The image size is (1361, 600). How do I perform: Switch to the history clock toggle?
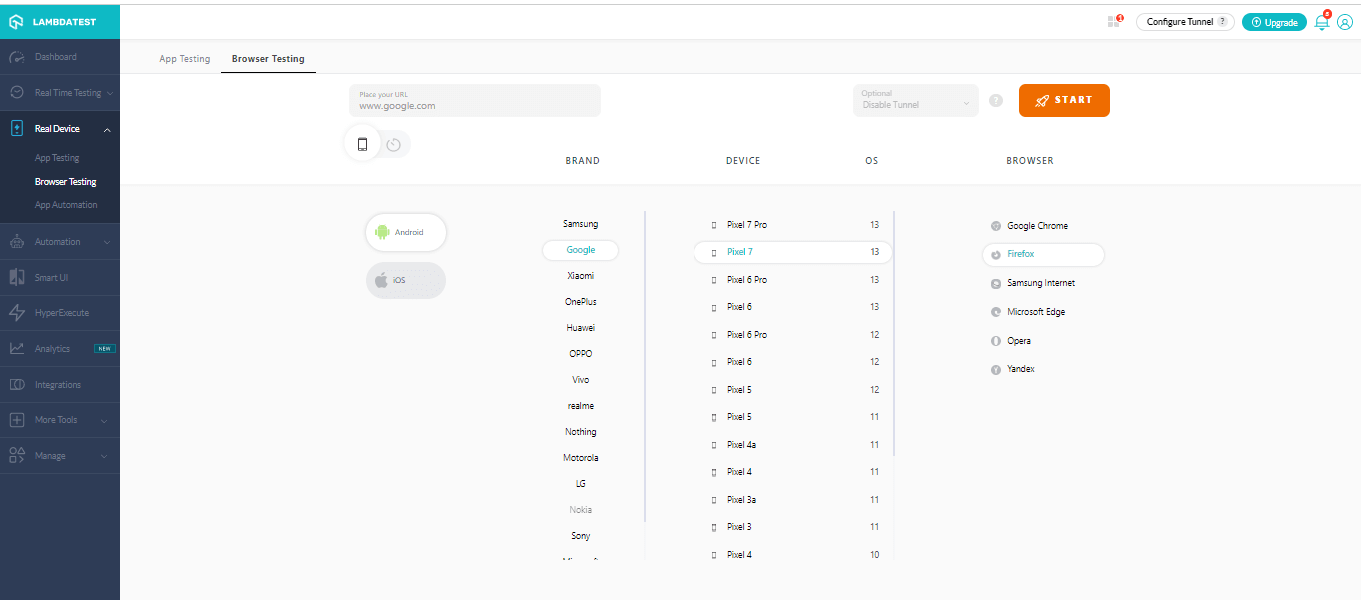(393, 145)
